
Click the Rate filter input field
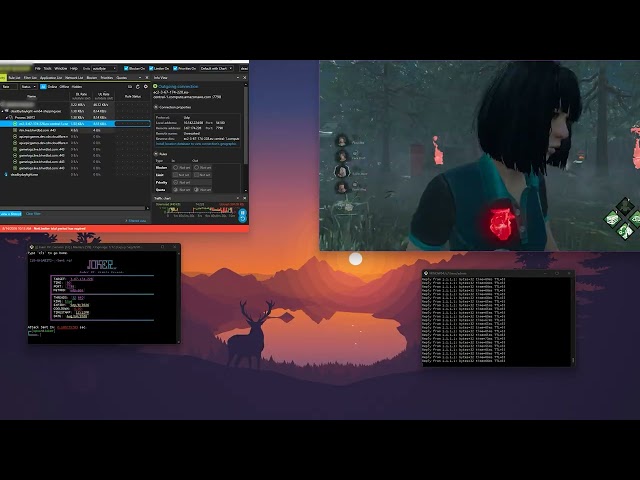pyautogui.click(x=9, y=87)
